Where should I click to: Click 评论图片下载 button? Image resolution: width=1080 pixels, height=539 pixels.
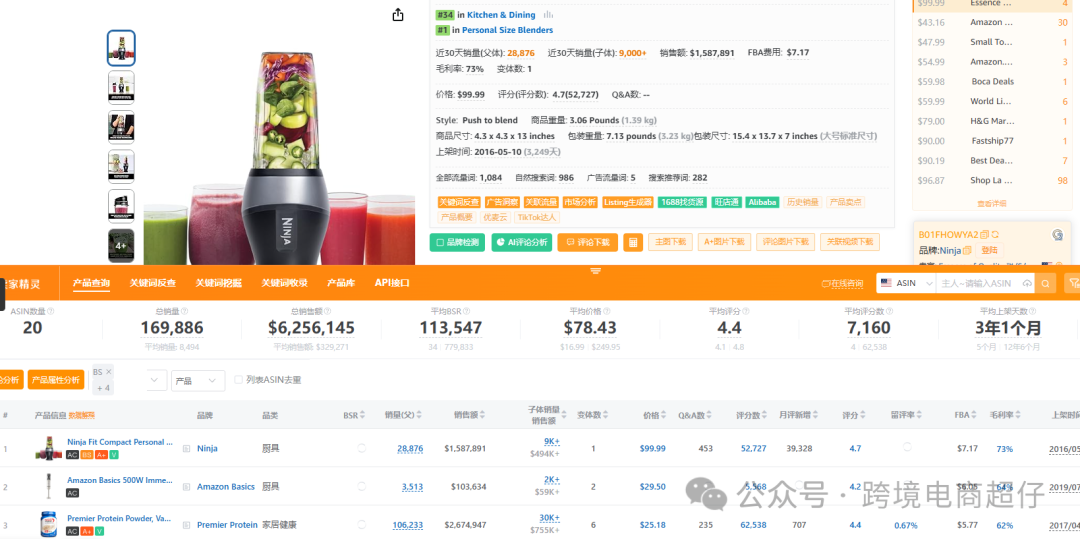pos(785,242)
